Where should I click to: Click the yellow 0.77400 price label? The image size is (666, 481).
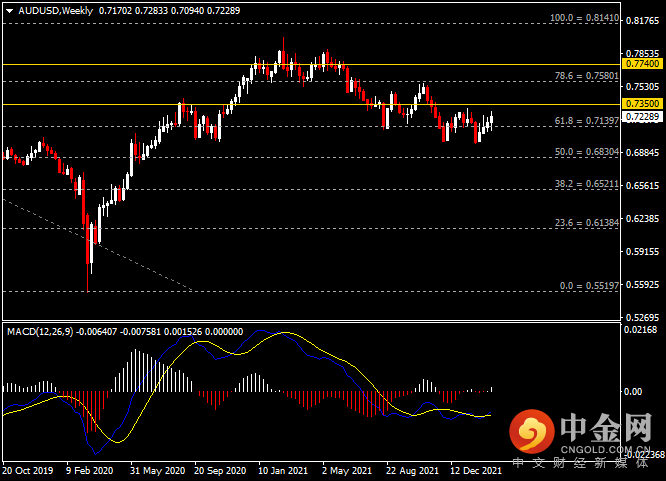click(x=642, y=64)
